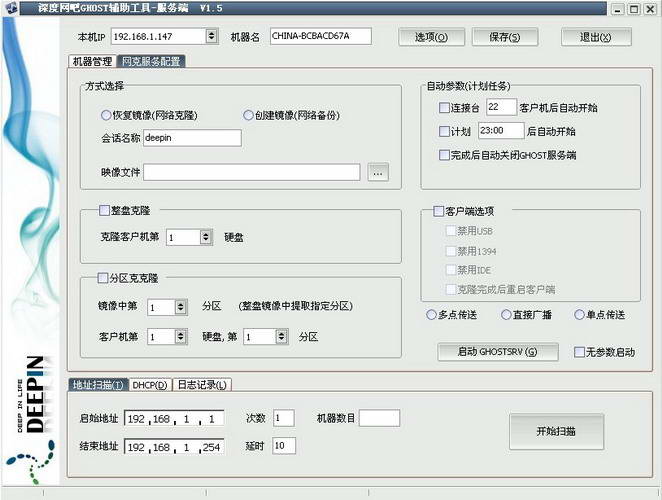662x500 pixels.
Task: Switch to the 机器管理 tab
Action: [x=92, y=62]
